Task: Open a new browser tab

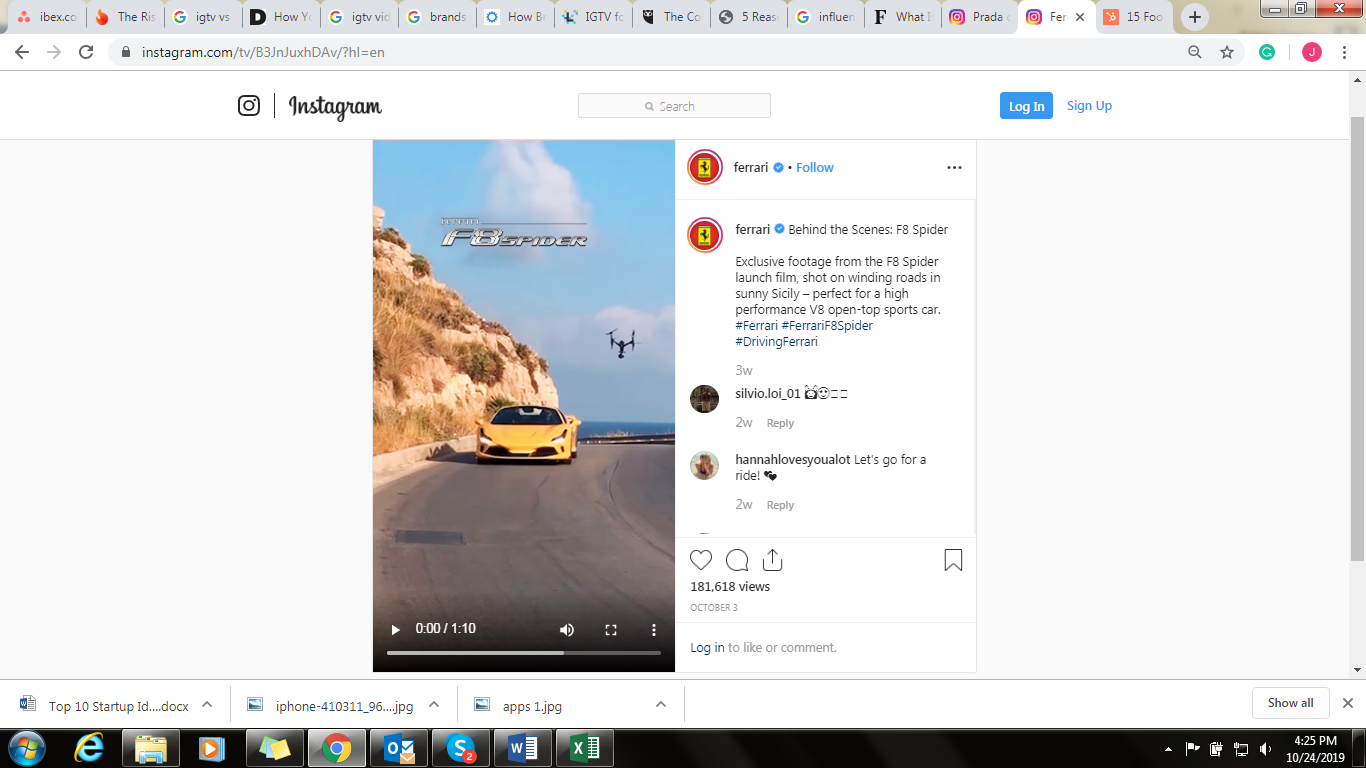Action: (x=1195, y=17)
